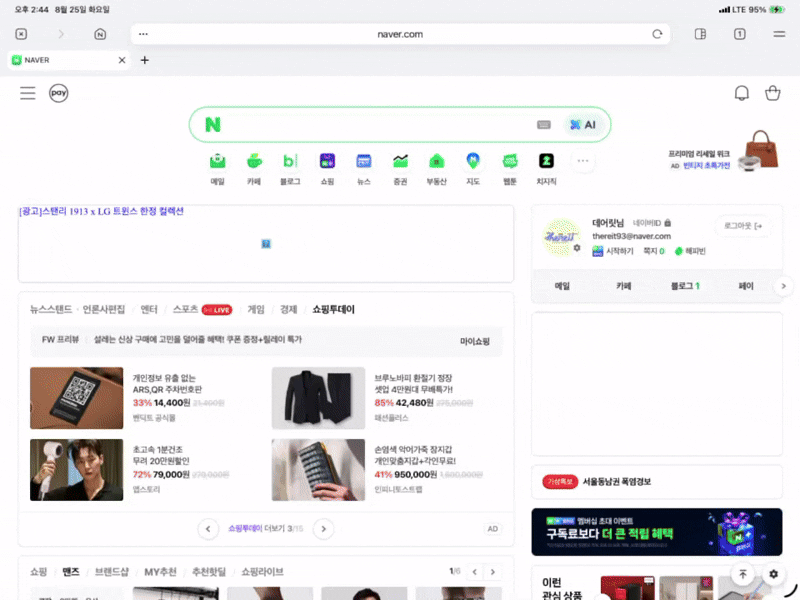
Task: Open the on-screen keyboard icon in search bar
Action: coord(544,125)
